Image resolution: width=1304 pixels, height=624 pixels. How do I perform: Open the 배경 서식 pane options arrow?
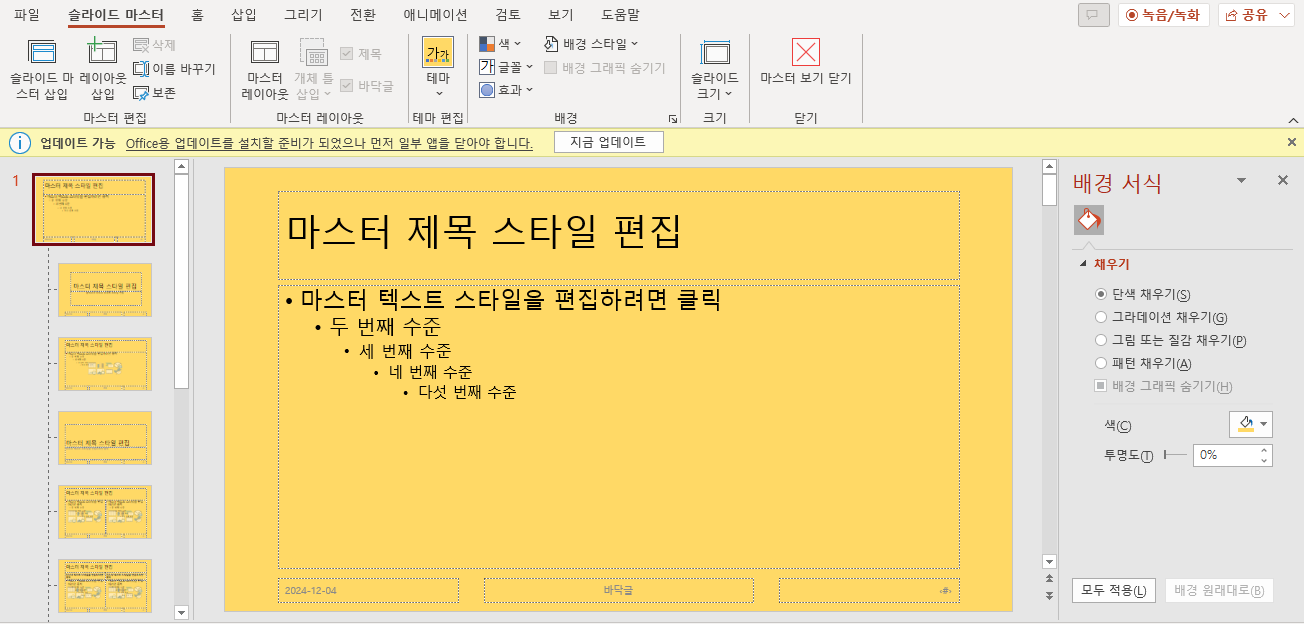1242,180
